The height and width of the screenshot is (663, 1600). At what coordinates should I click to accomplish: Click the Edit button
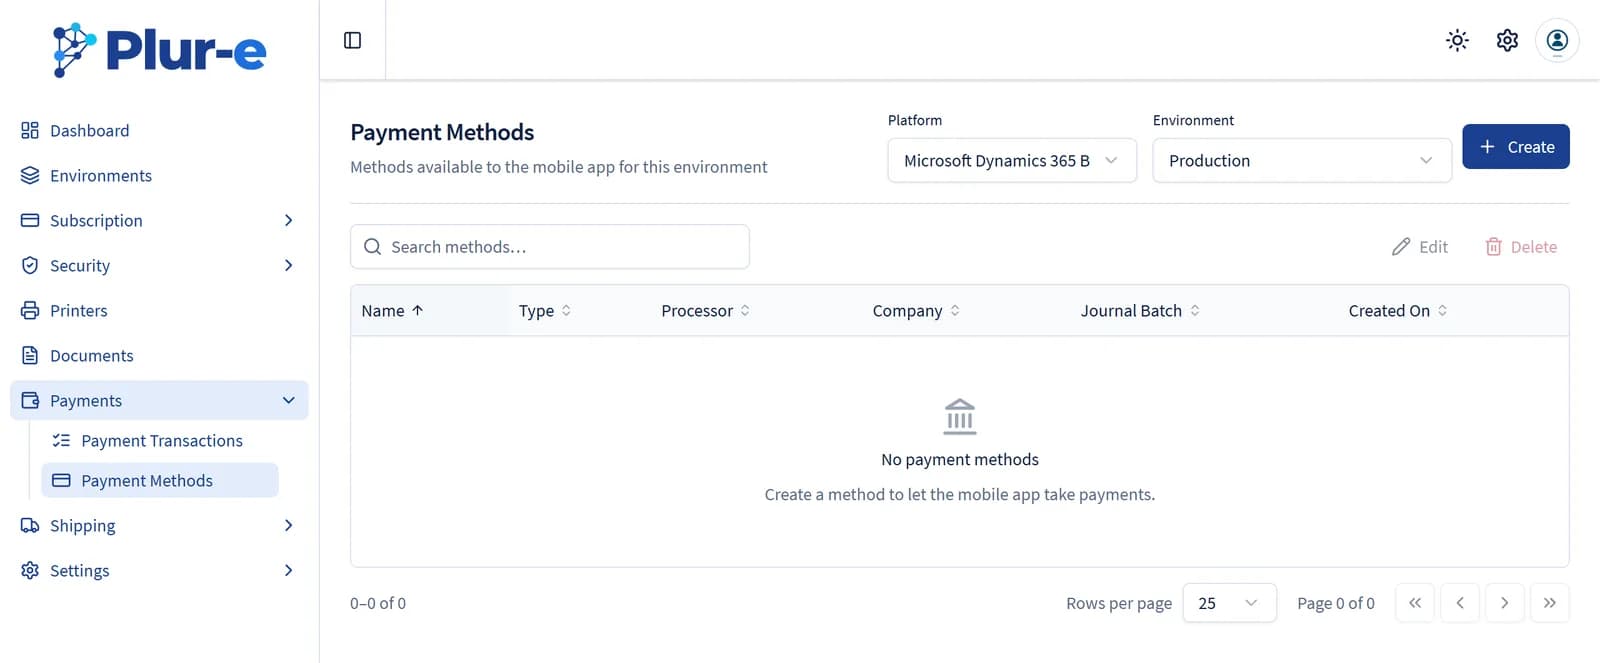(1420, 246)
